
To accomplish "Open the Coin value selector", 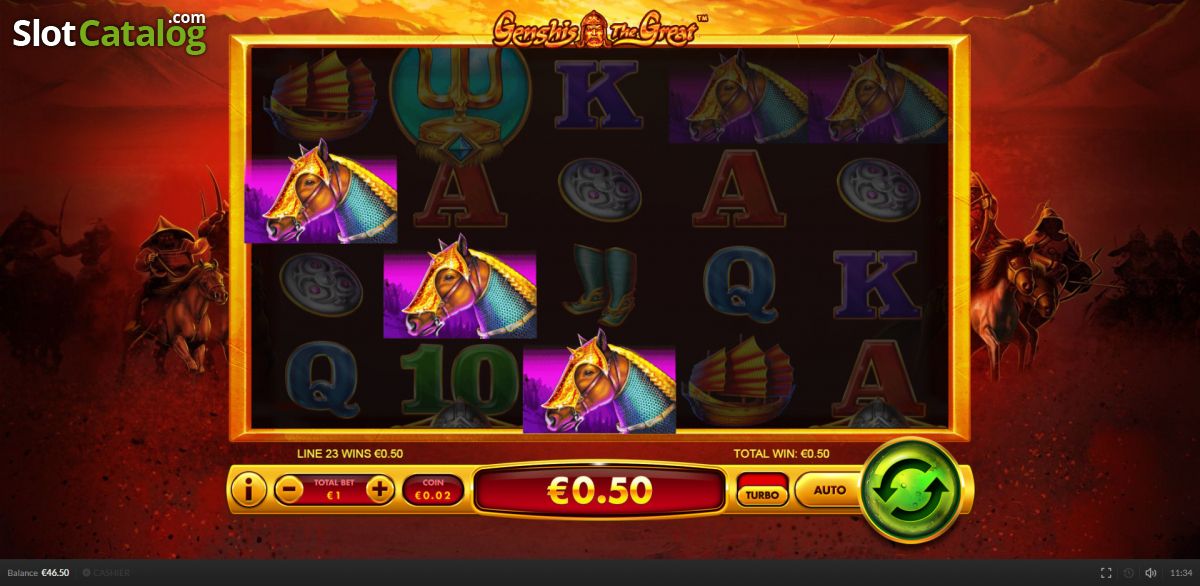I will pyautogui.click(x=432, y=490).
